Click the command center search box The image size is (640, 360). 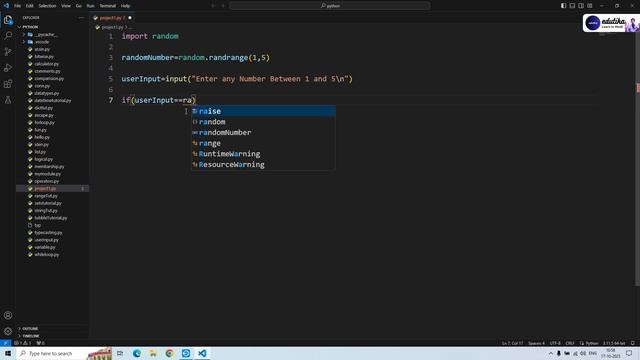pos(329,6)
